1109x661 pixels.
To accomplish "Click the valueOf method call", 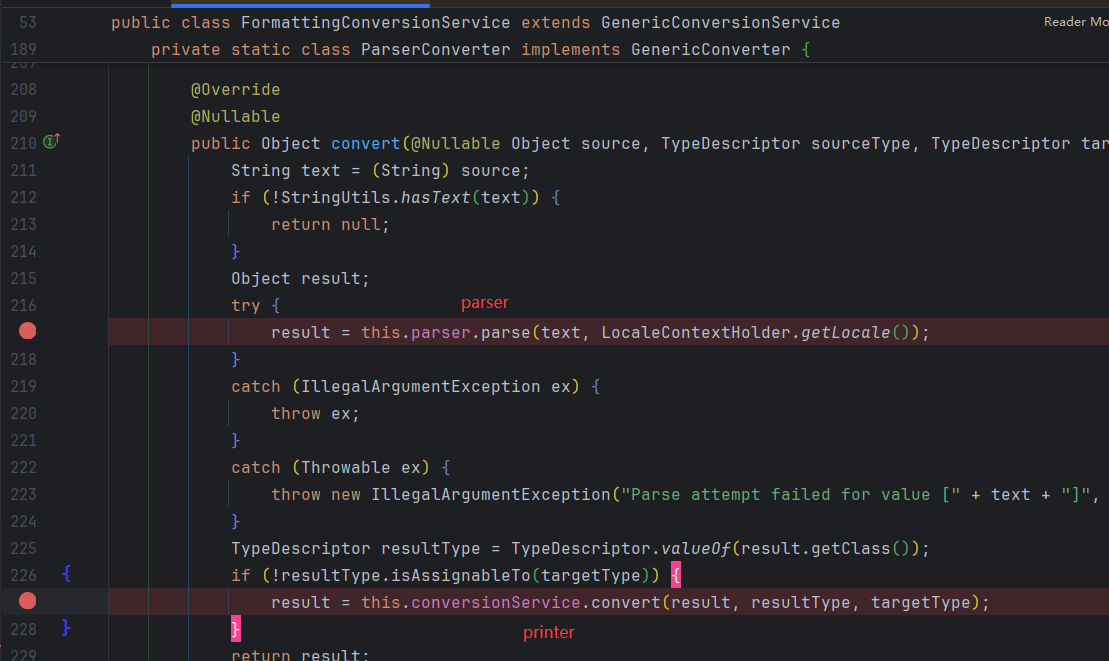I will 696,549.
